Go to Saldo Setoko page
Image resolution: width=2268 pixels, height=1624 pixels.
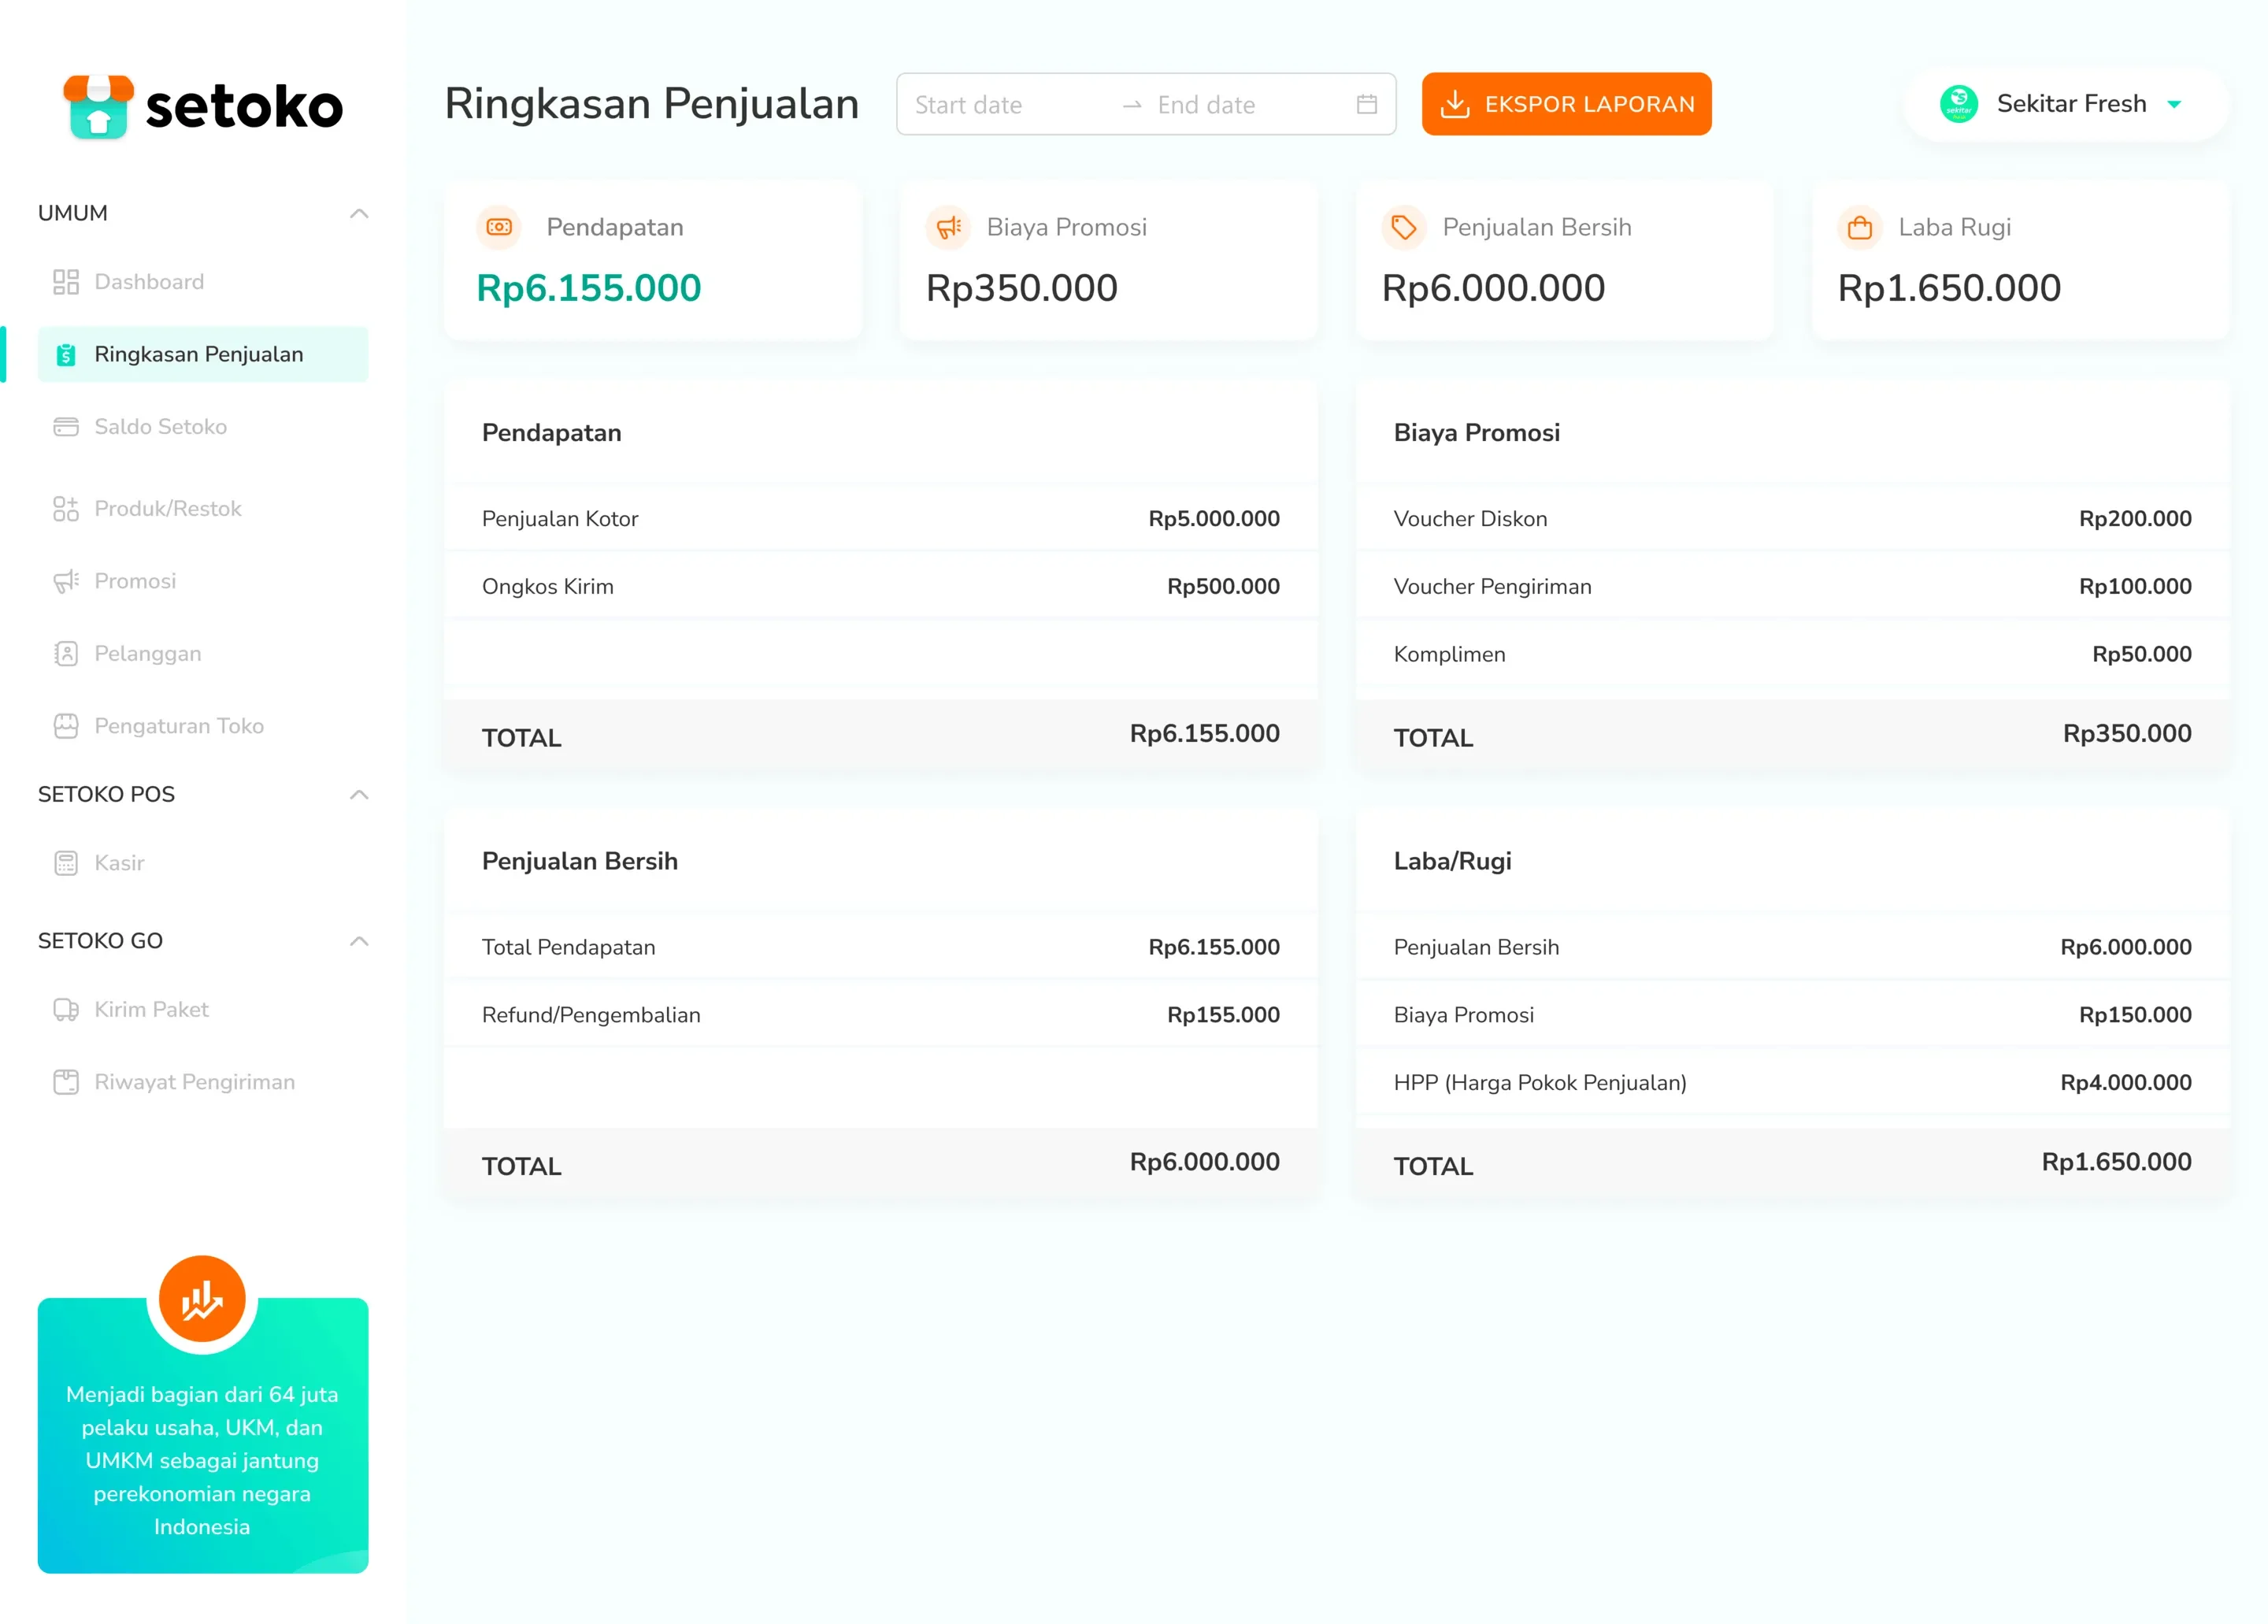point(203,427)
